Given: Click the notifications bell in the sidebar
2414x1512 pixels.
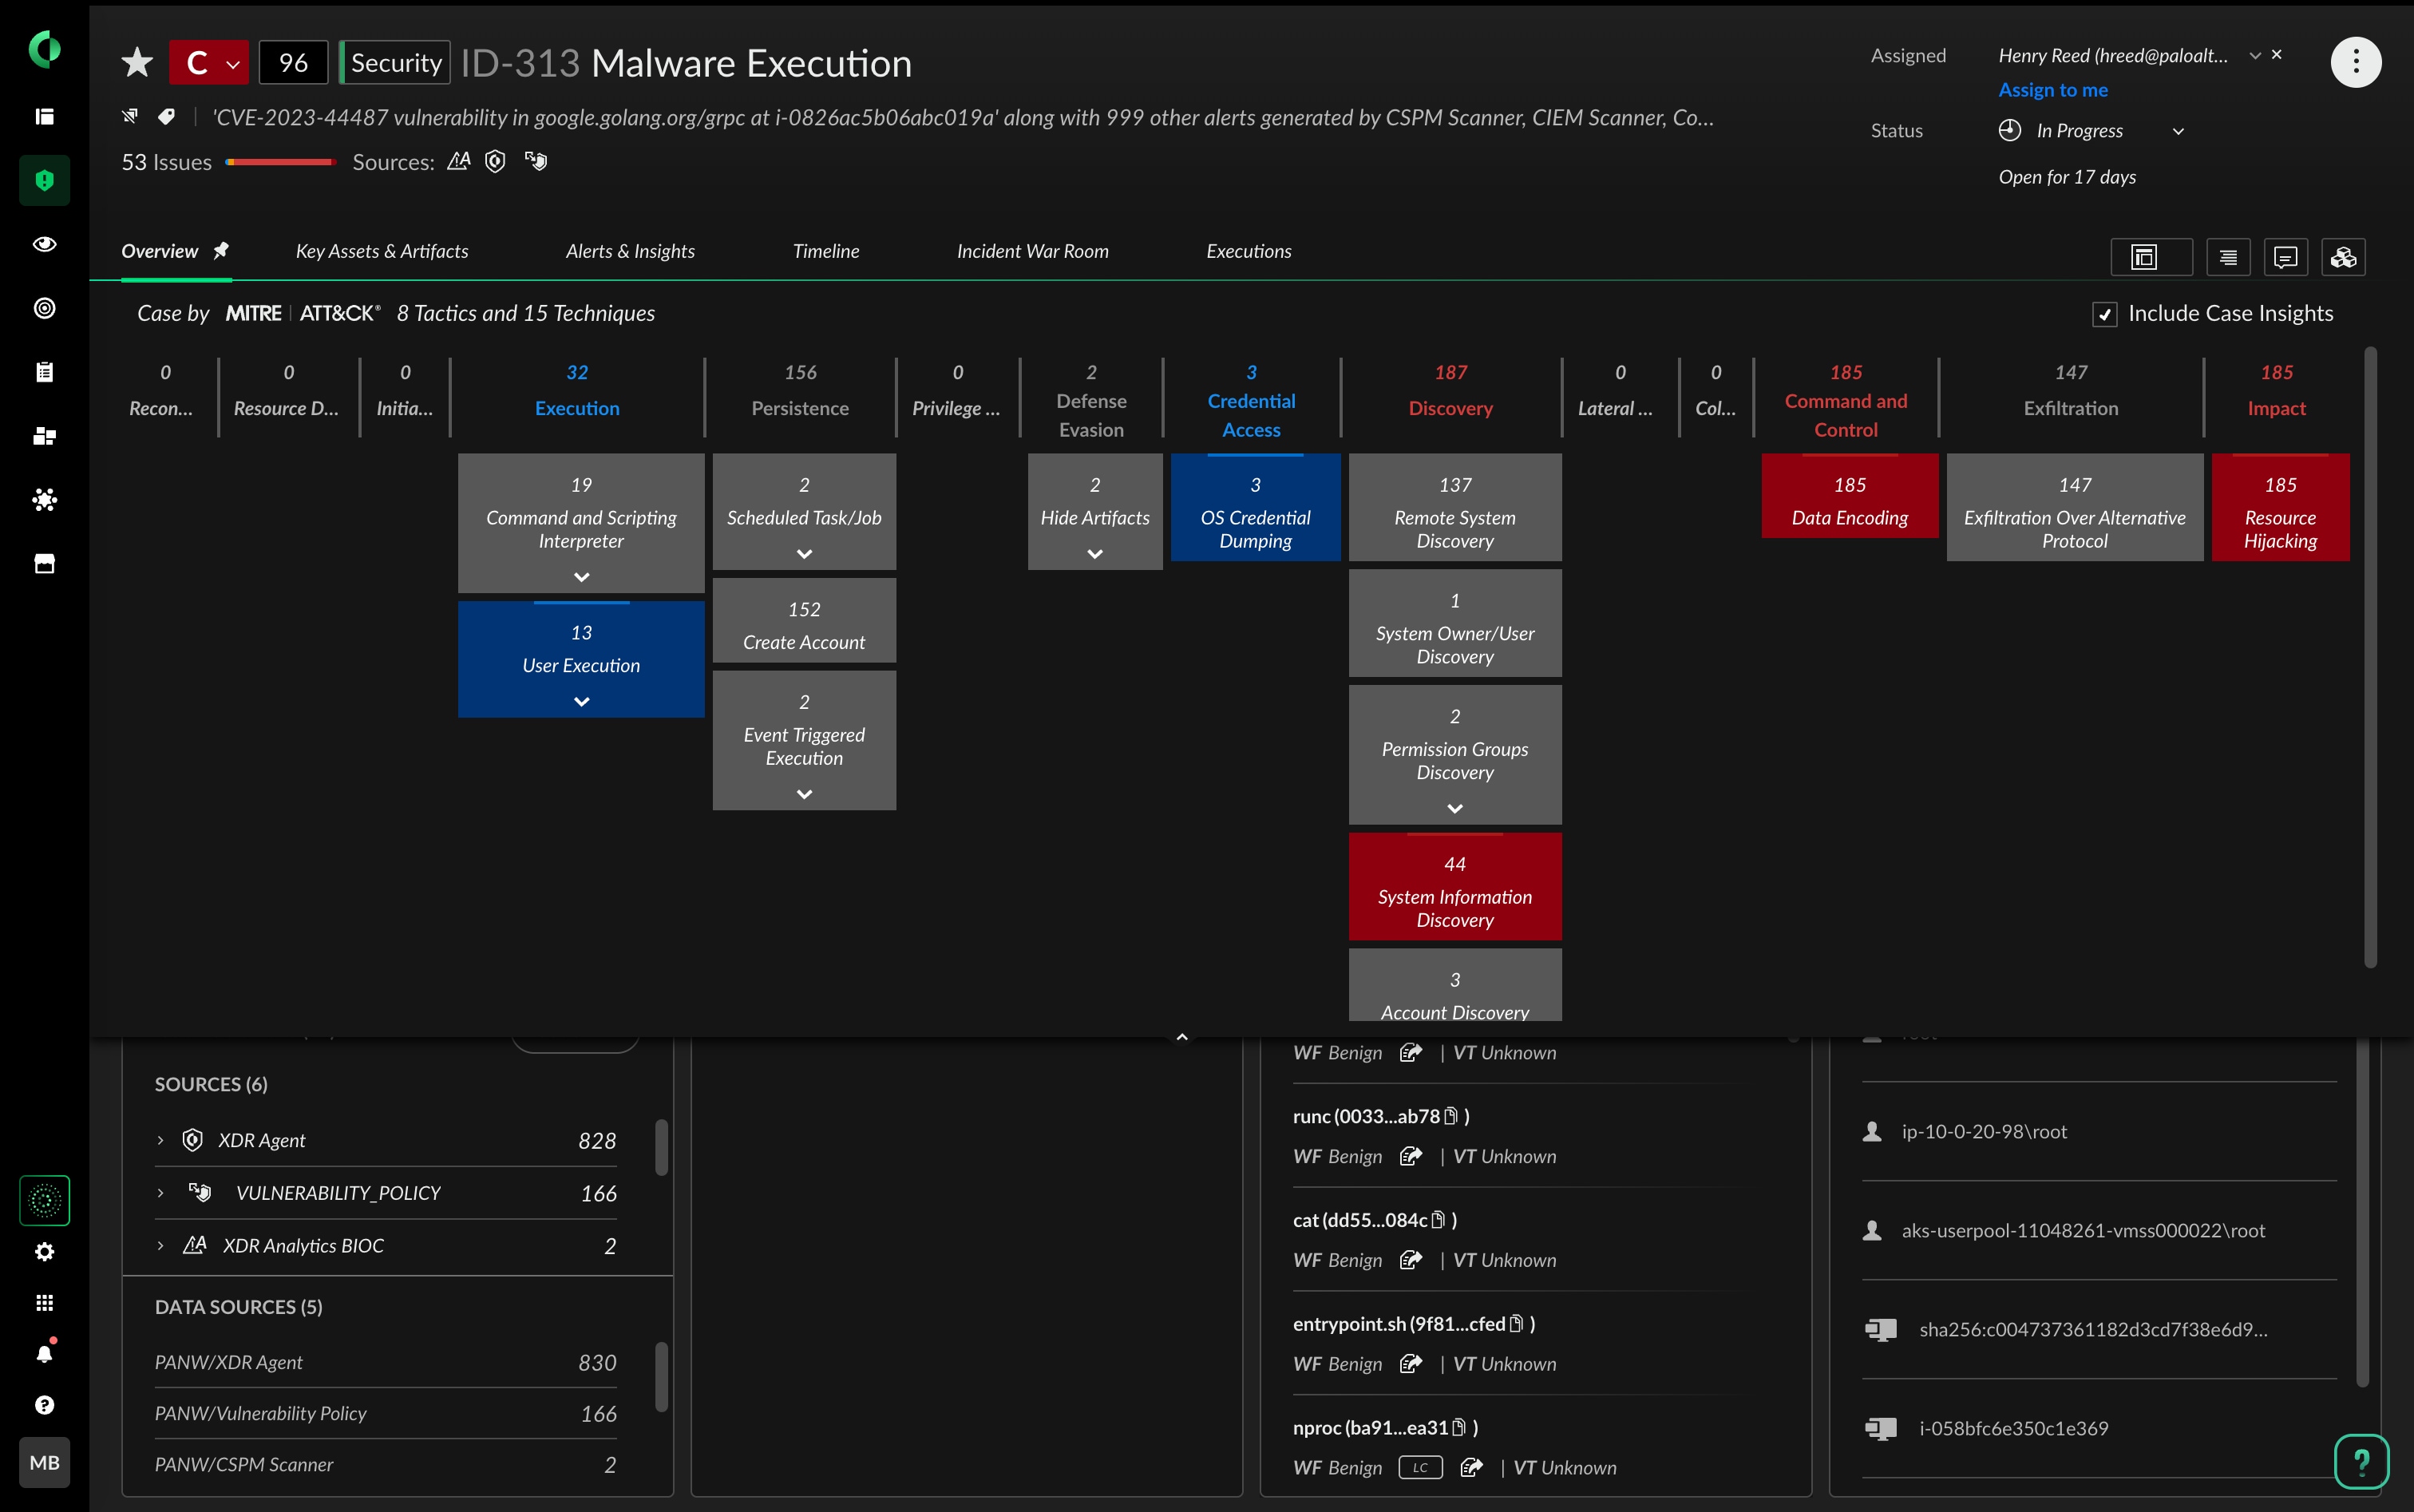Looking at the screenshot, I should pos(44,1354).
